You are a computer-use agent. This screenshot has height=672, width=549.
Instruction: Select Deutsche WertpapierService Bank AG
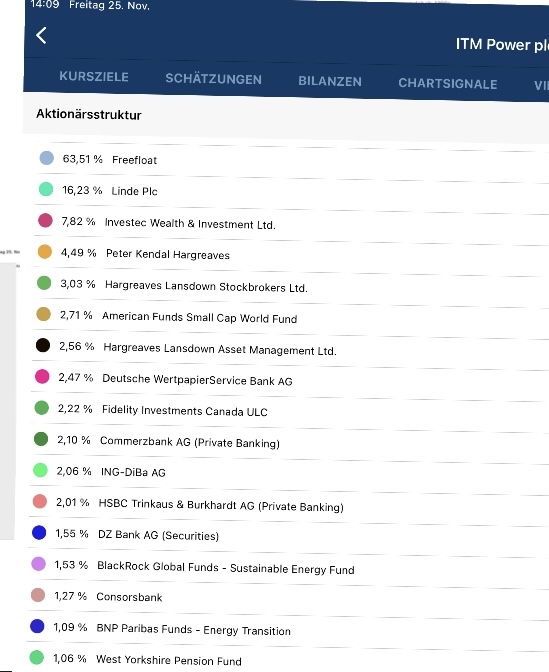(197, 380)
